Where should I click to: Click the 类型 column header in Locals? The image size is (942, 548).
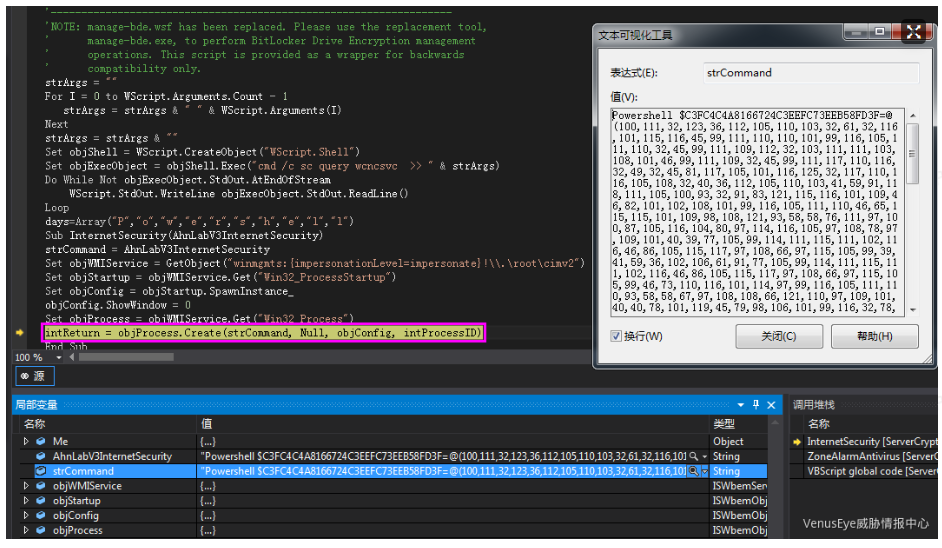(x=724, y=424)
